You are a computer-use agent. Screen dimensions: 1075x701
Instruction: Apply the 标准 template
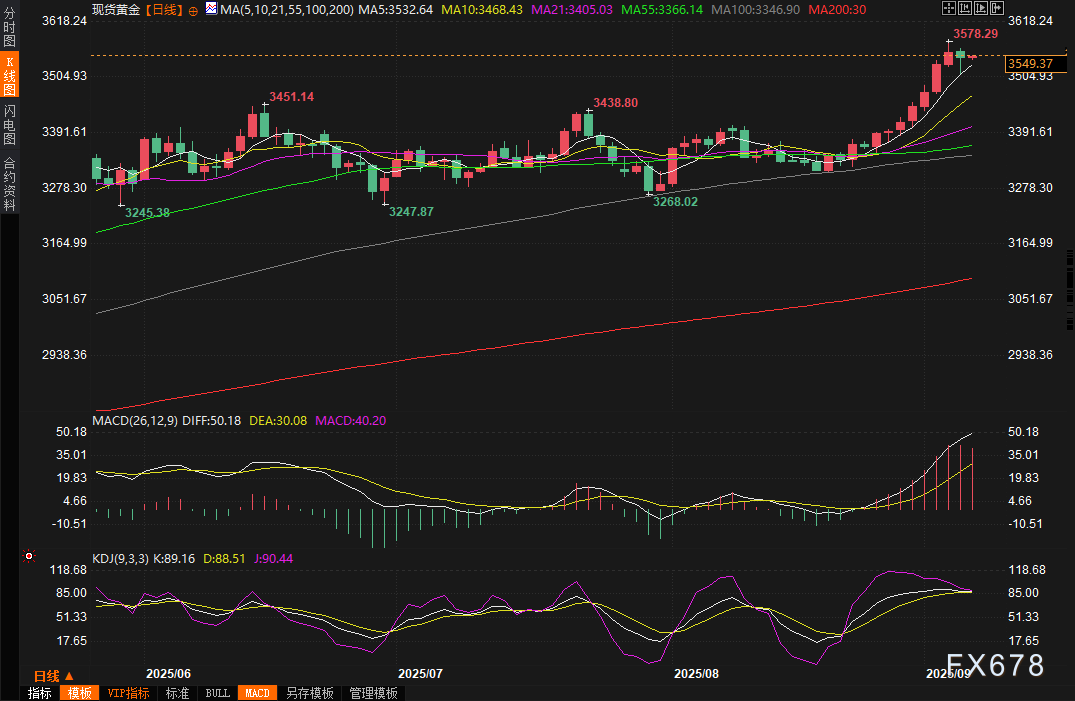177,693
